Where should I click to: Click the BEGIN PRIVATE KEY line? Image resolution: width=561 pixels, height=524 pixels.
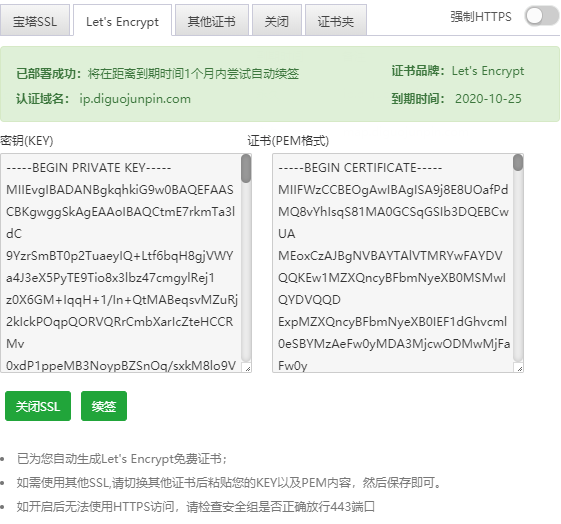[89, 168]
